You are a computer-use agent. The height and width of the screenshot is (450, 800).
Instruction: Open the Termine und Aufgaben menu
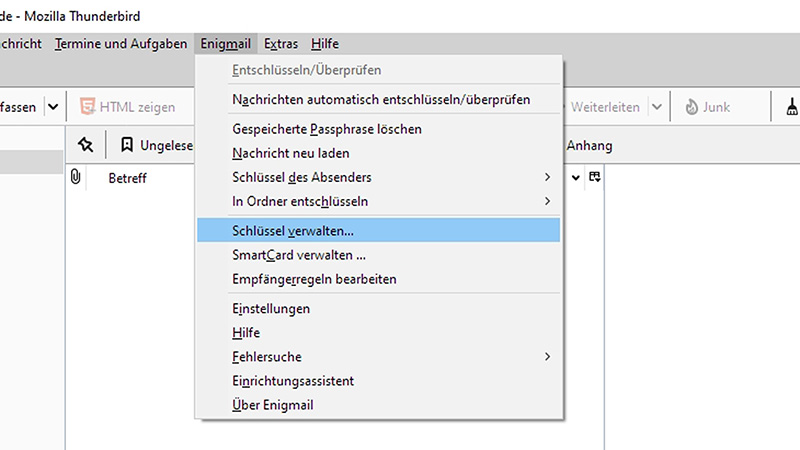pos(121,44)
